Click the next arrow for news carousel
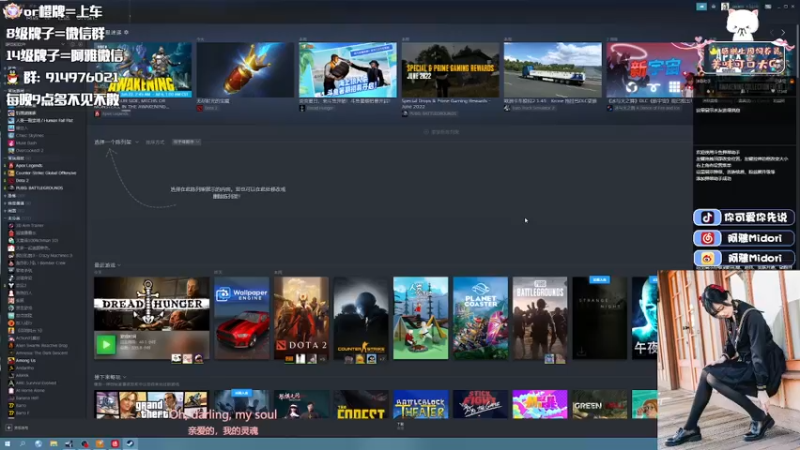This screenshot has width=800, height=450. click(783, 33)
